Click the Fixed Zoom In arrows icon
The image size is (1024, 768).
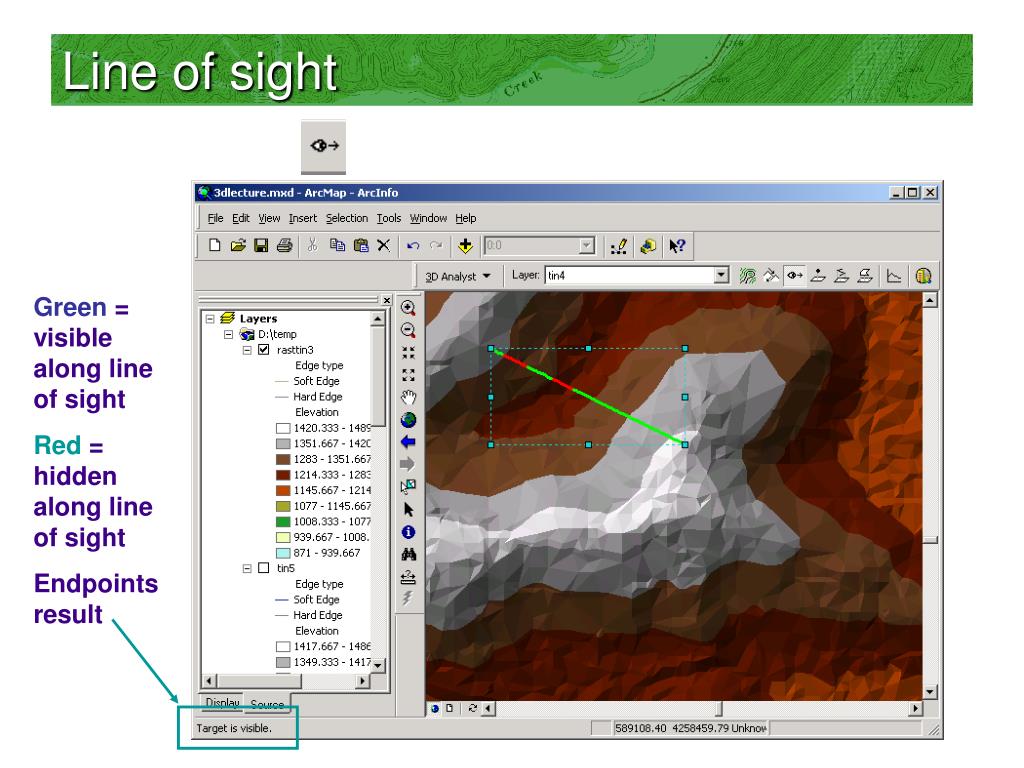tap(408, 353)
